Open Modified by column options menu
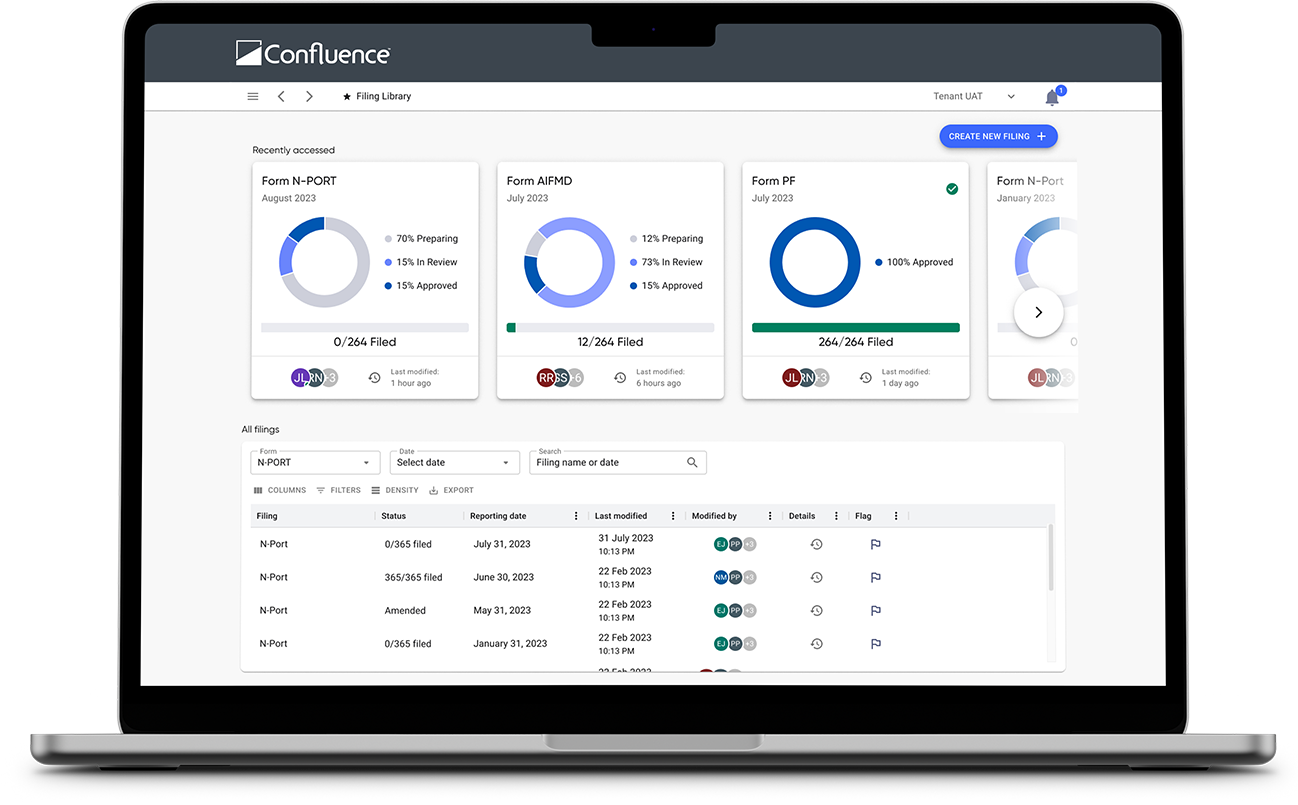 tap(770, 516)
